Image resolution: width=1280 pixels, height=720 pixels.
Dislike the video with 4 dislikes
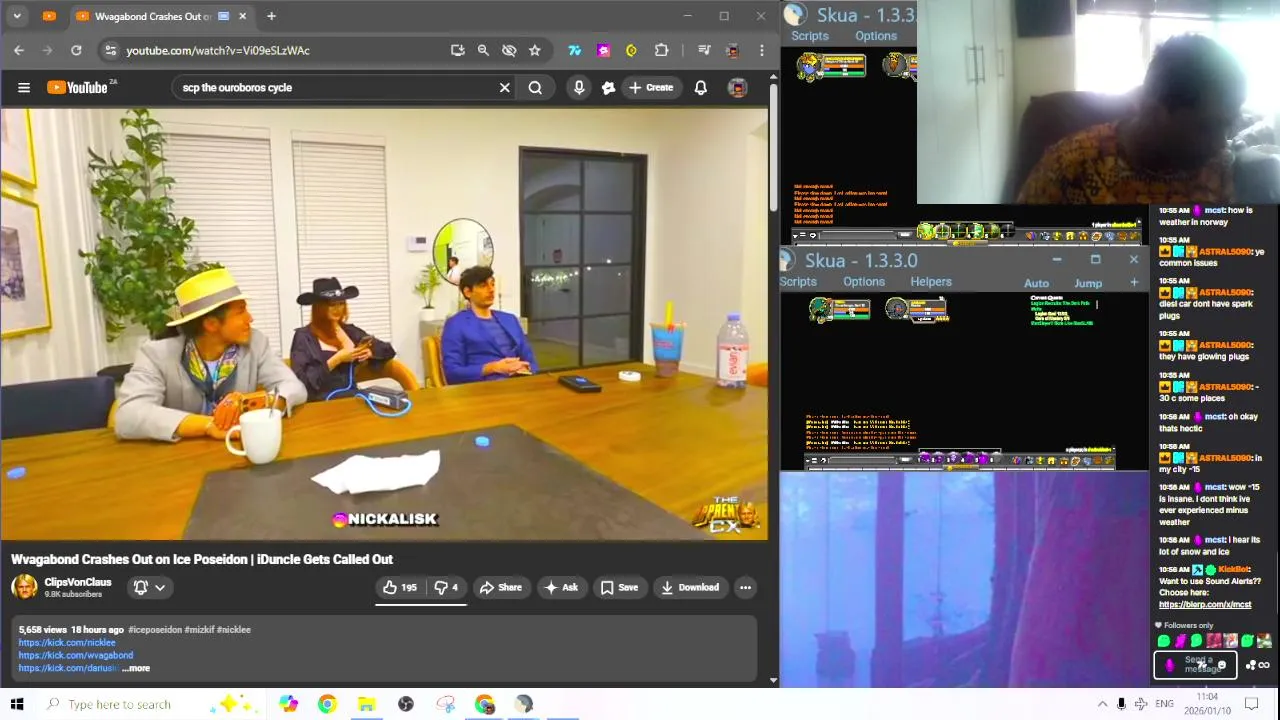[446, 588]
